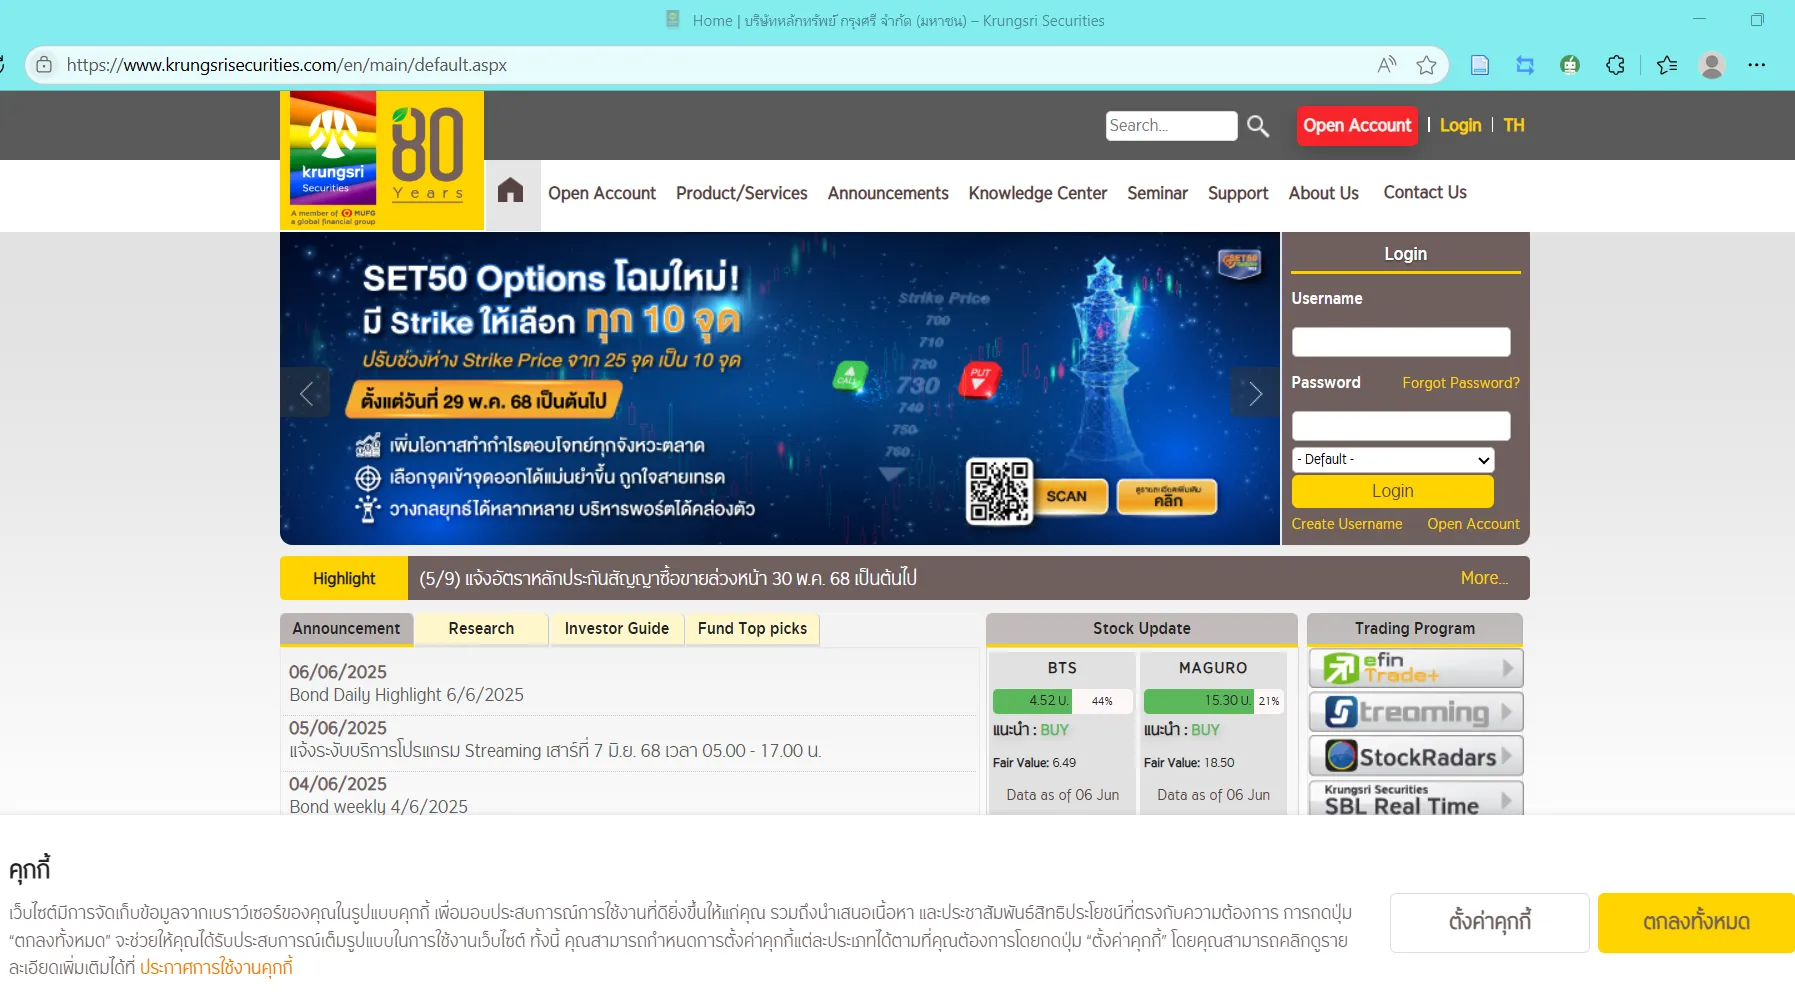
Task: Restore down the browser window
Action: [x=1757, y=20]
